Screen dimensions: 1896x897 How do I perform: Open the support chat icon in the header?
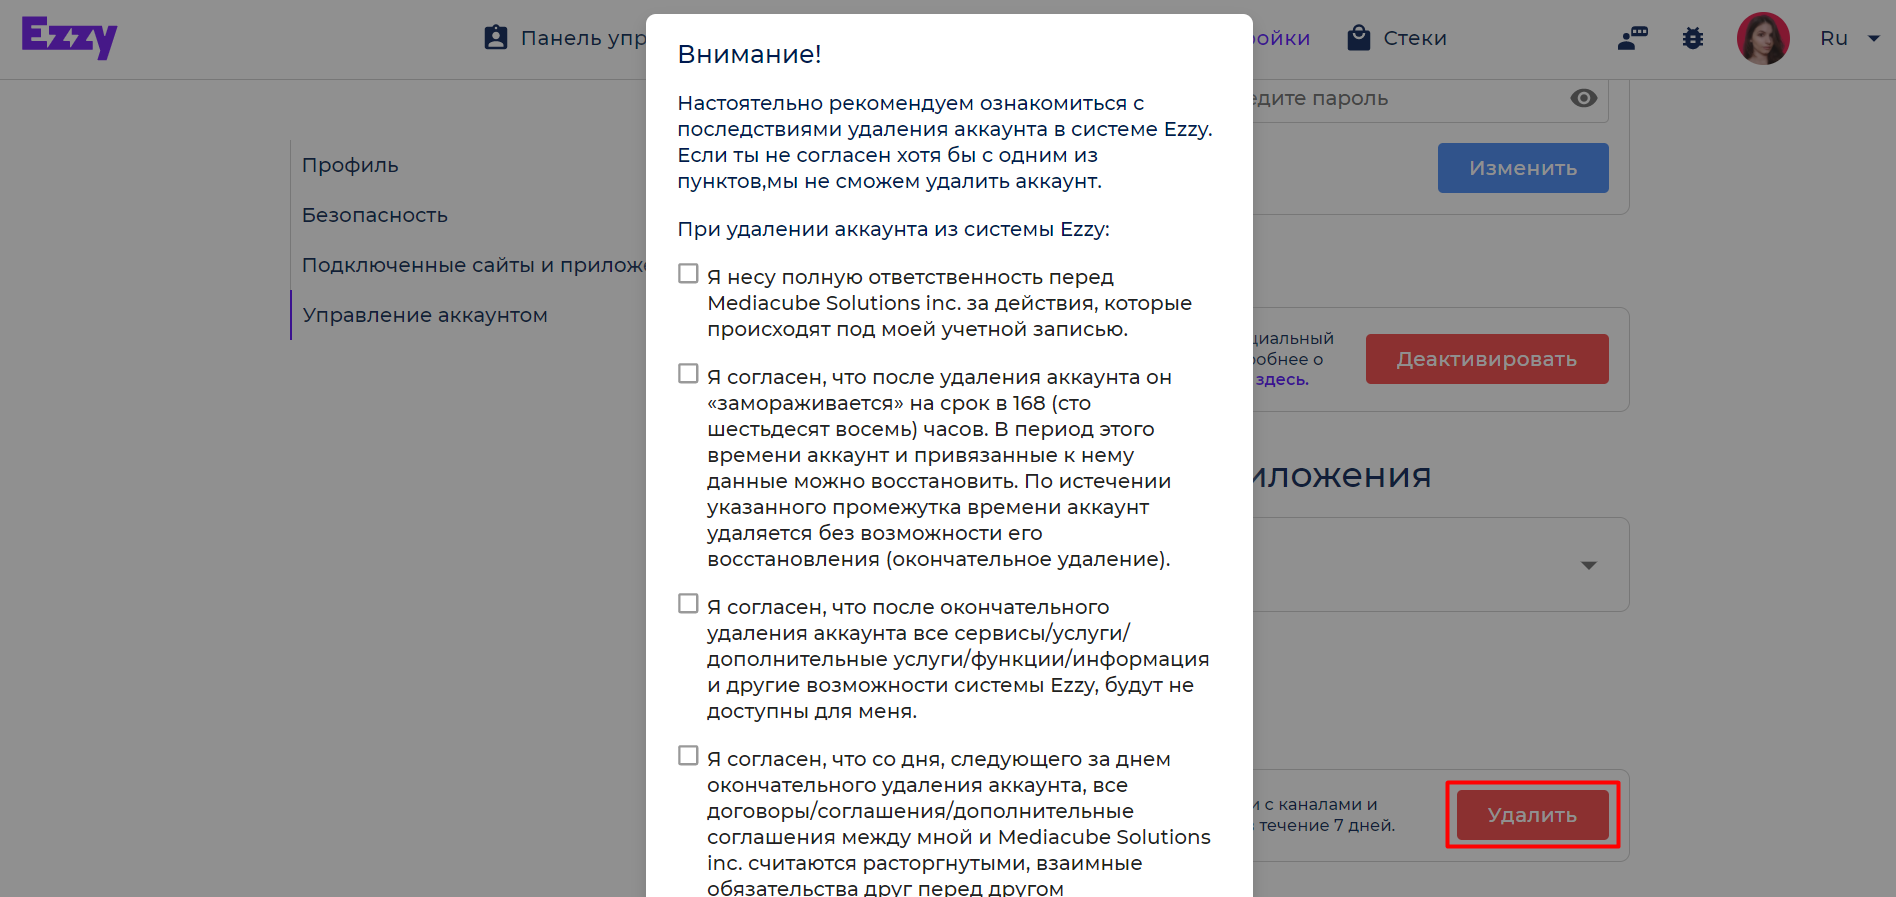click(1632, 38)
